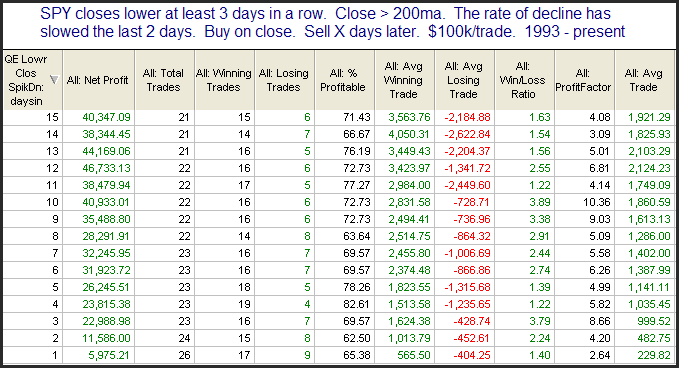Screen dimensions: 679x368
Task: Click net profit cell 28,291.91
Action: [107, 236]
